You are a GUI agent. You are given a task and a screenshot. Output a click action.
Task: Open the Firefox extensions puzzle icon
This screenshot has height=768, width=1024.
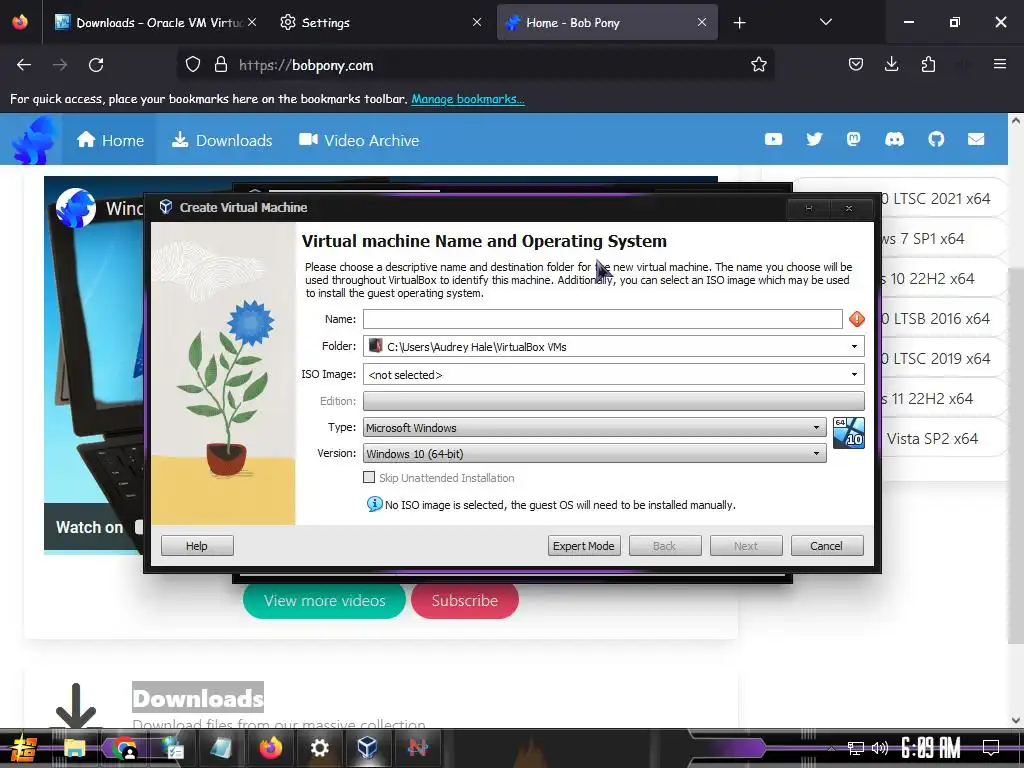pyautogui.click(x=928, y=64)
